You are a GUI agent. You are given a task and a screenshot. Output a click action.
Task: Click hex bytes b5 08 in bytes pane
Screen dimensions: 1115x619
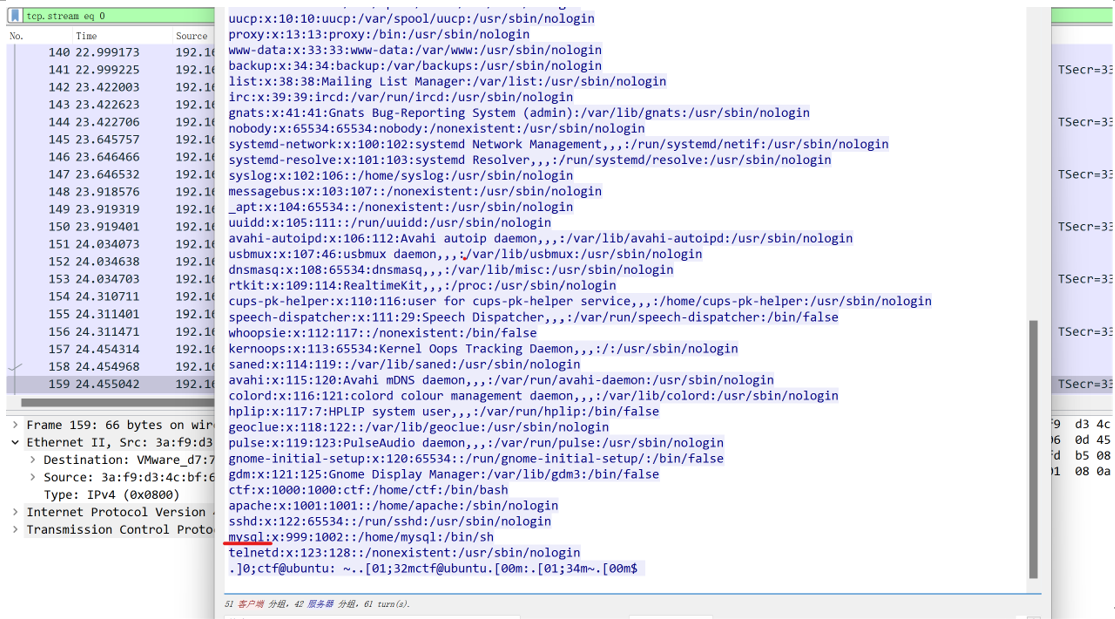coord(1092,455)
